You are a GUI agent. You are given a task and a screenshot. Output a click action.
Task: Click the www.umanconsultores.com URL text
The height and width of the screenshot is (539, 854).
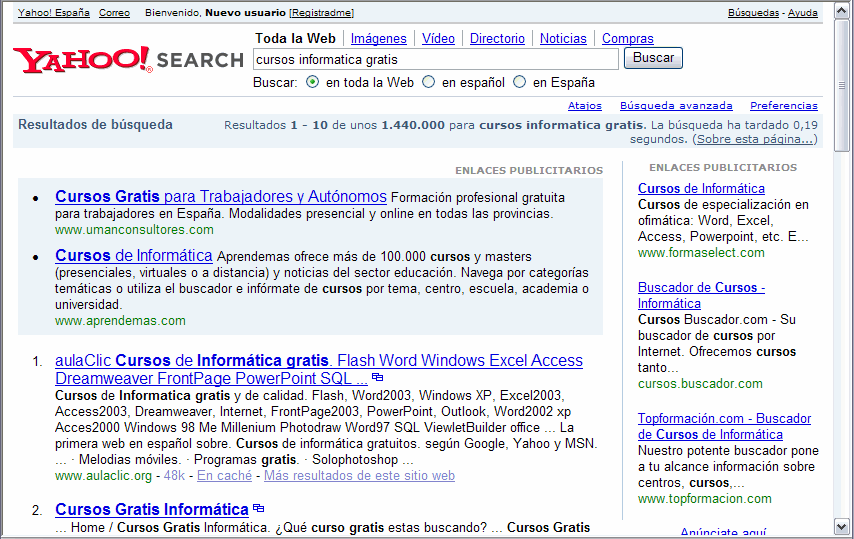point(134,230)
